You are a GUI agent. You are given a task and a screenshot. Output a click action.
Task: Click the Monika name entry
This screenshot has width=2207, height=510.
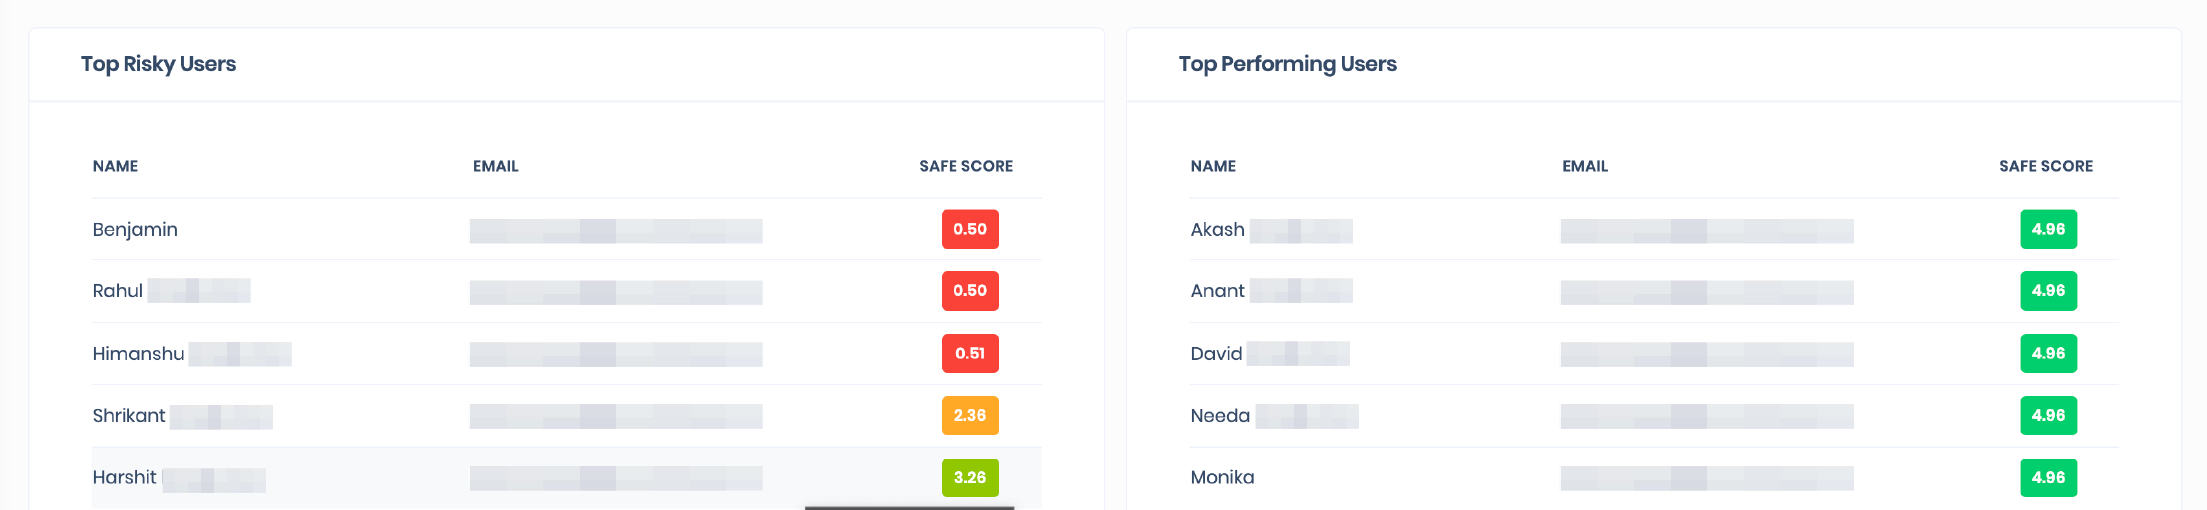(1222, 478)
